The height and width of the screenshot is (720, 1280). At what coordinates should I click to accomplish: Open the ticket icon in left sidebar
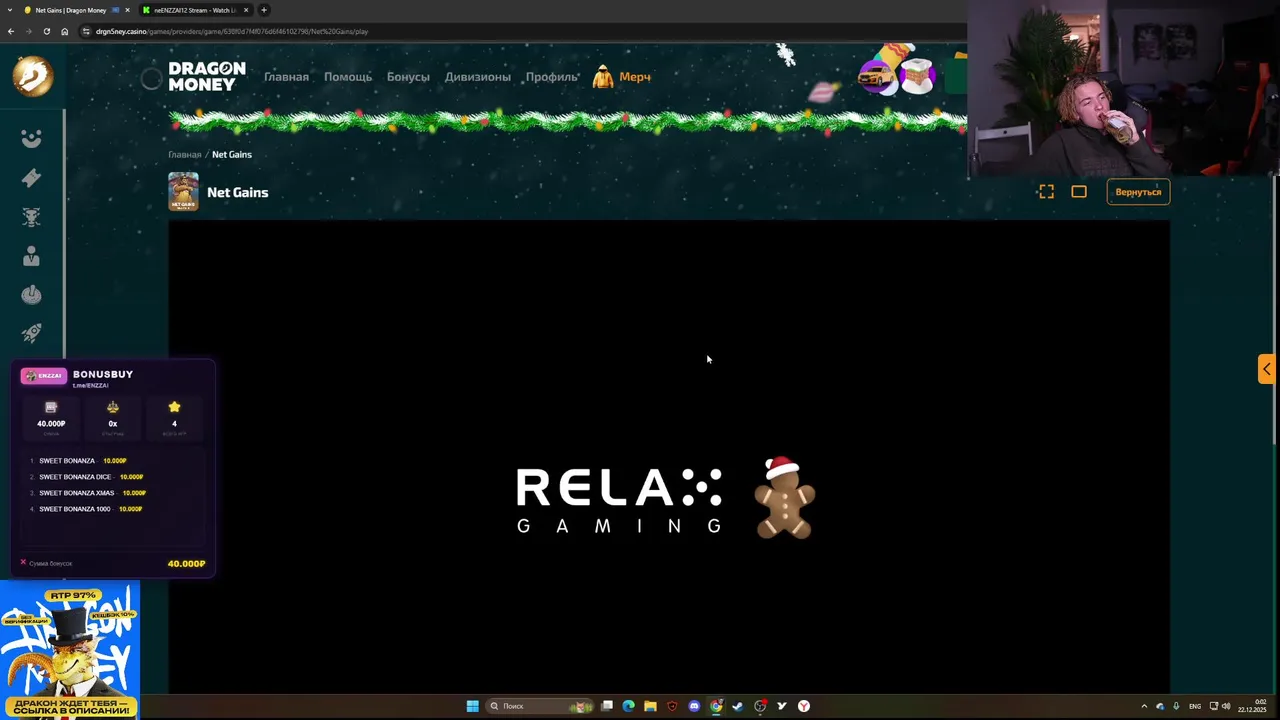(x=31, y=178)
